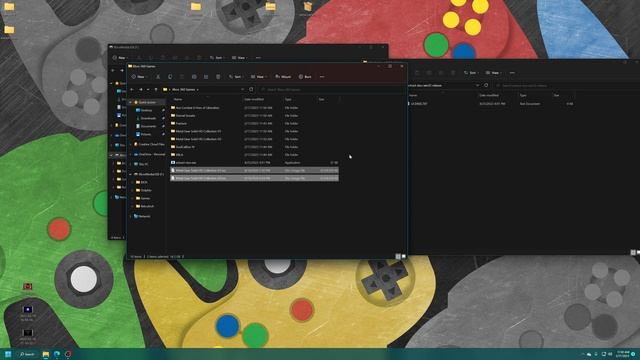Click View button in back XboxMedia window
This screenshot has height=360, width=640.
[240, 58]
